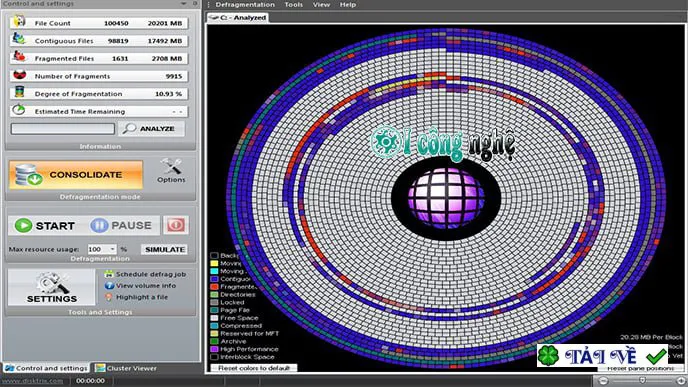Image resolution: width=688 pixels, height=387 pixels.
Task: Open the www.disktrix.com link
Action: pyautogui.click(x=33, y=381)
